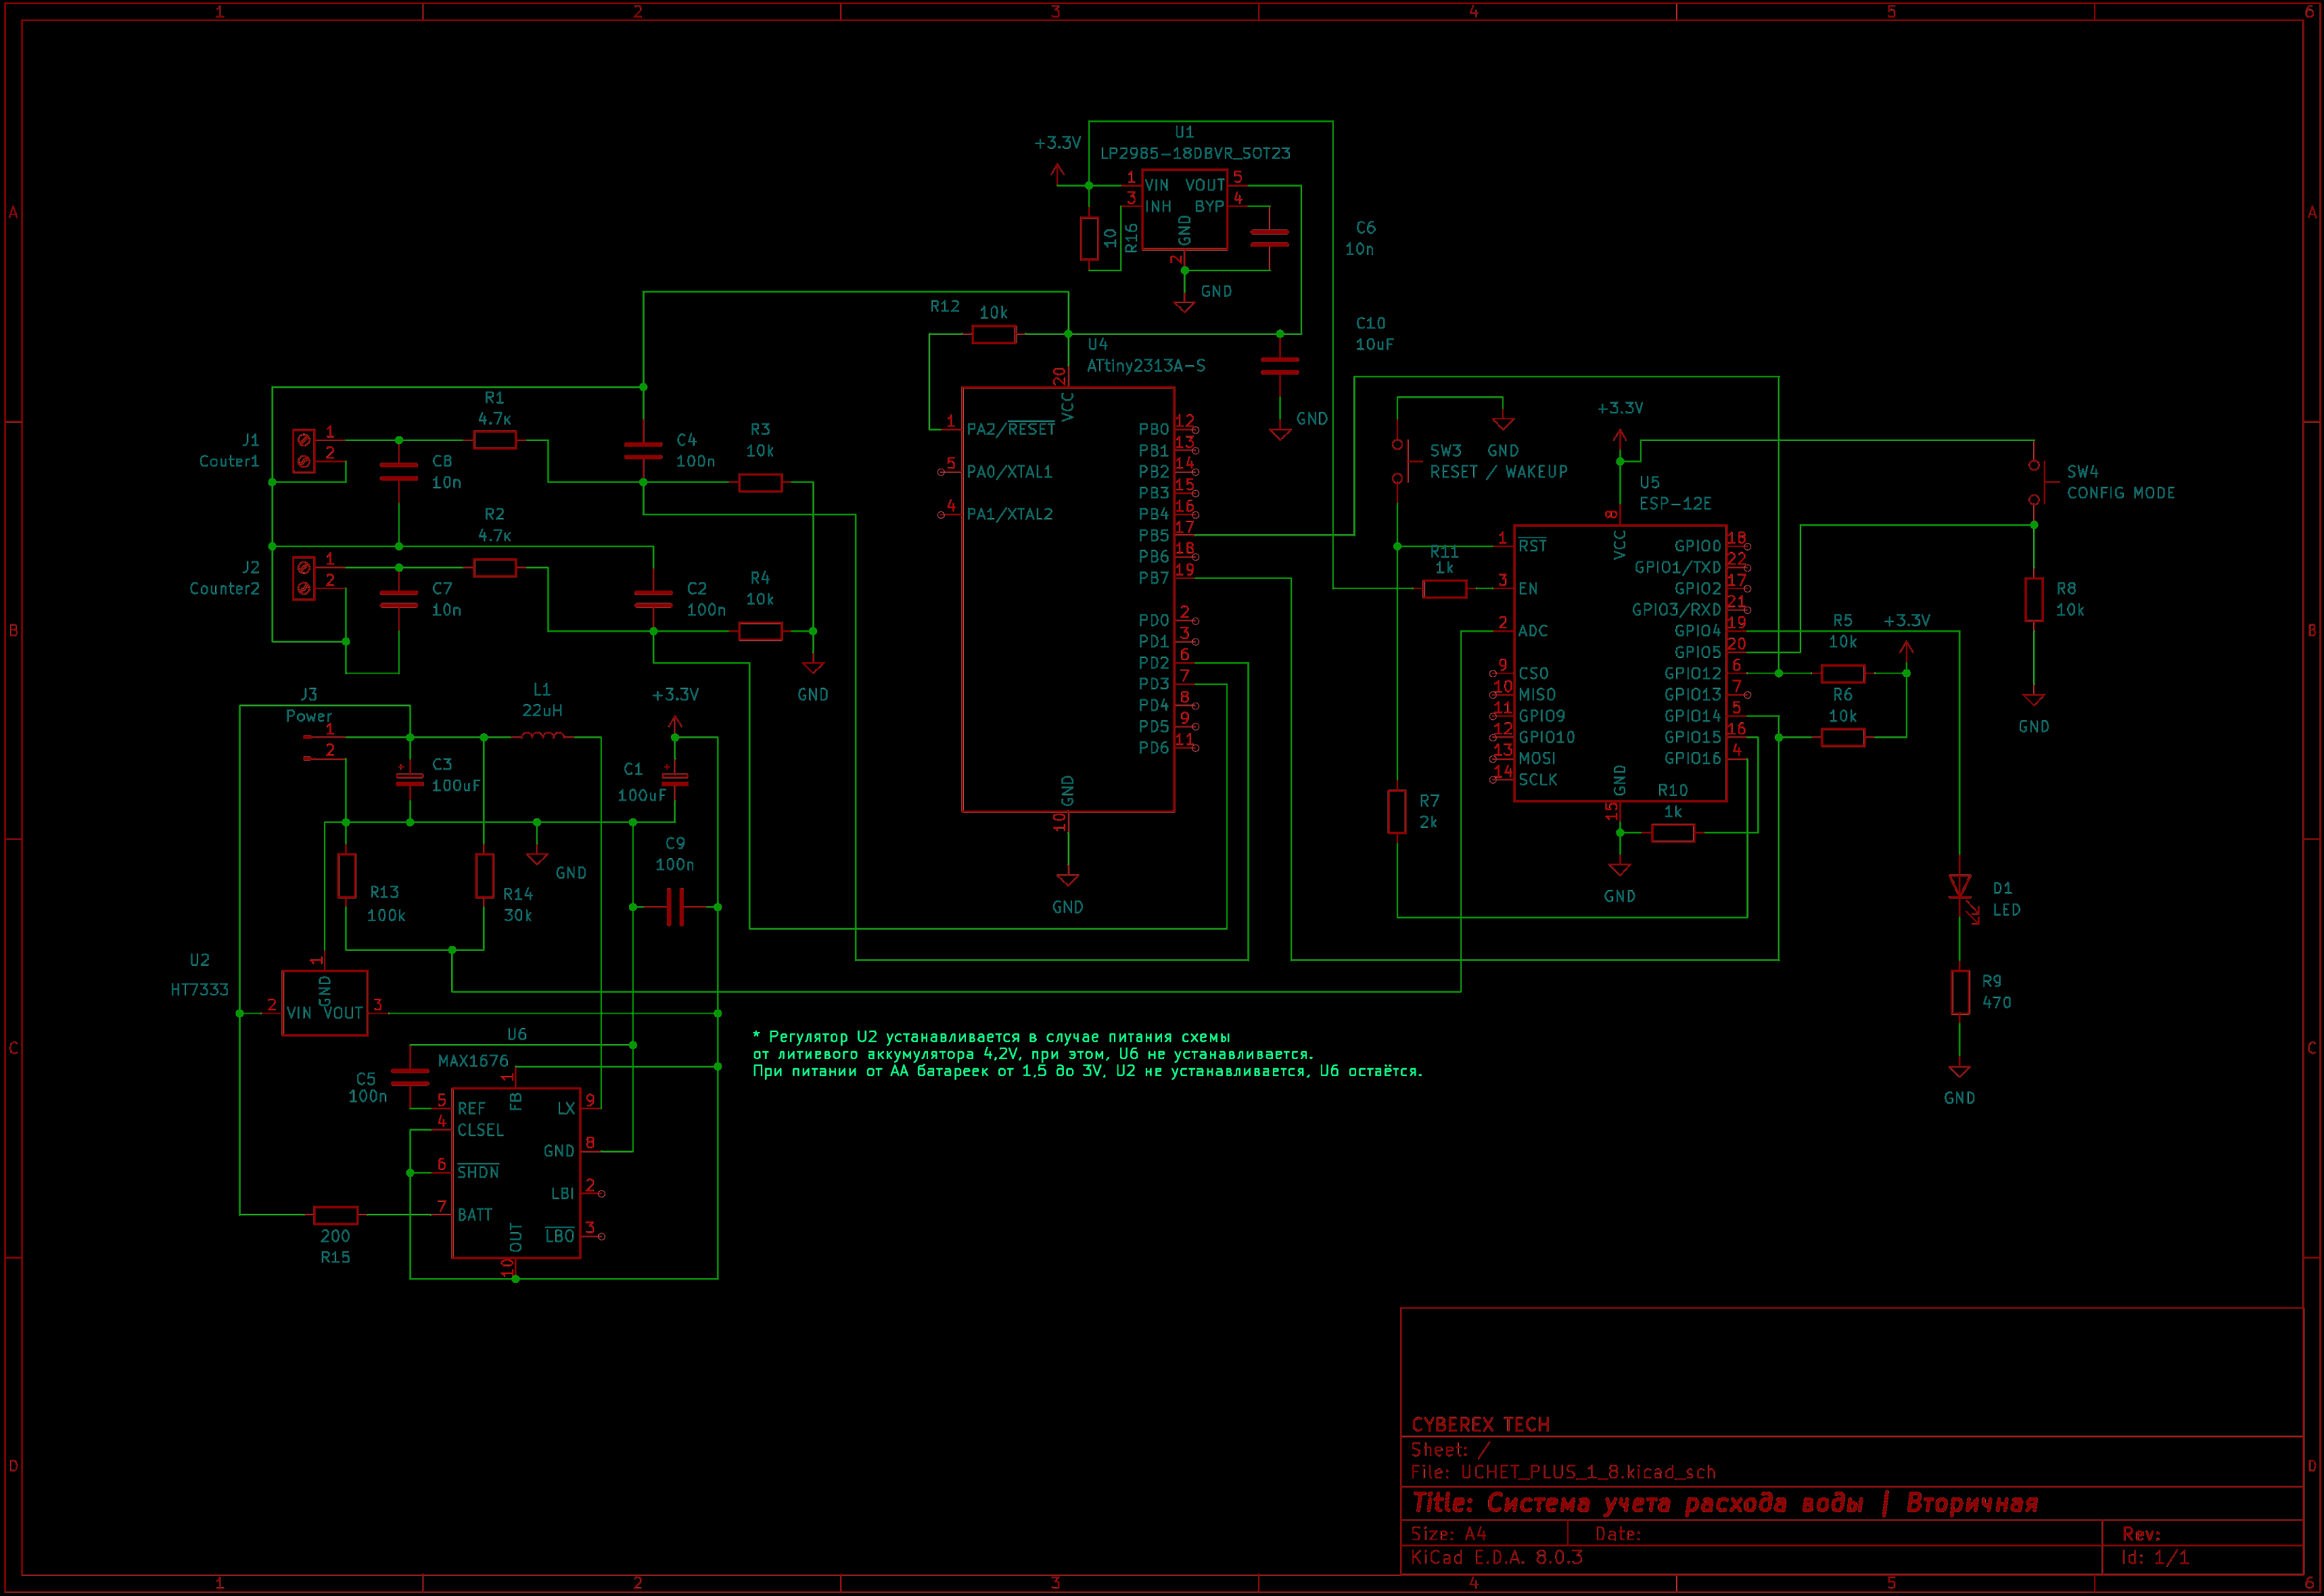Click the 'HT7333' value label
The height and width of the screenshot is (1596, 2324).
199,990
